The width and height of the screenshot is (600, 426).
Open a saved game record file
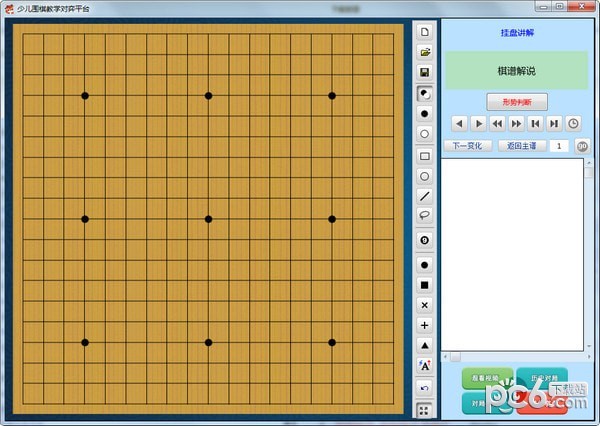(424, 52)
